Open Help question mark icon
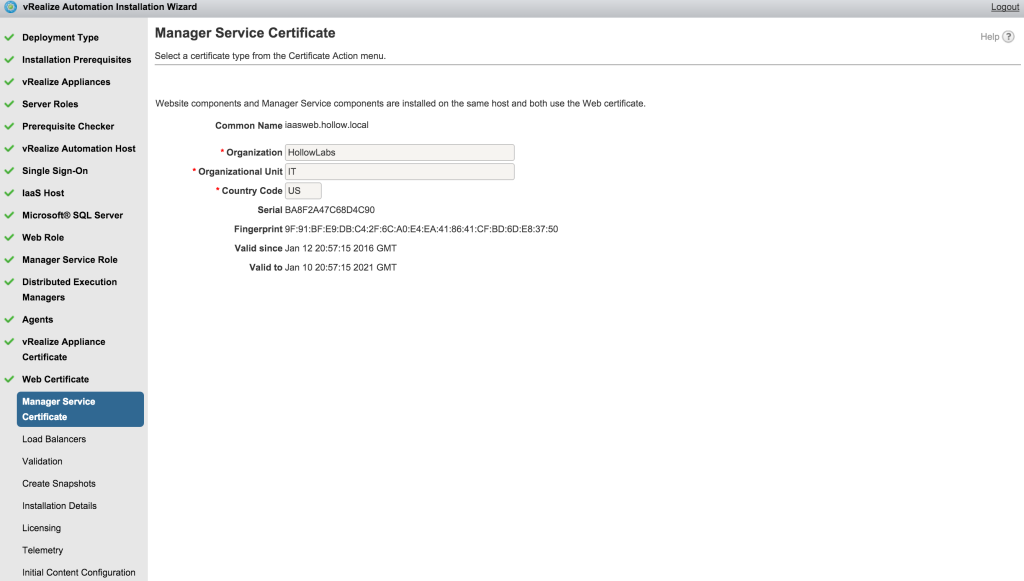1024x581 pixels. pos(1008,37)
